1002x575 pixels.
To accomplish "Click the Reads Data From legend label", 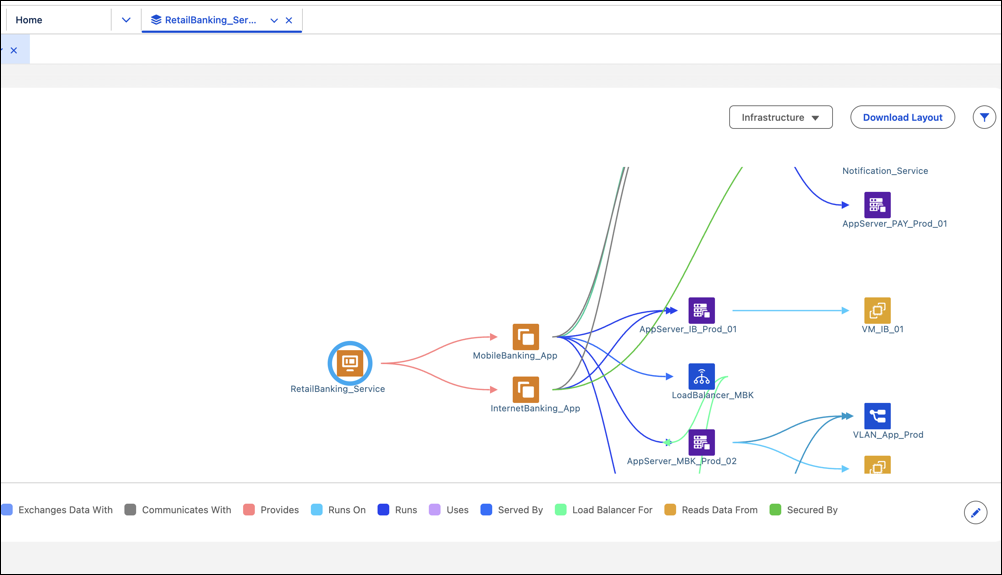I will tap(720, 510).
